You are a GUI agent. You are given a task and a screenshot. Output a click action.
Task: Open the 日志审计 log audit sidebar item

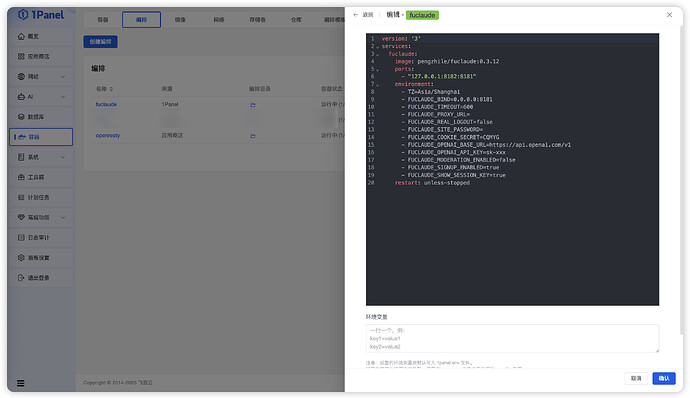click(x=41, y=237)
